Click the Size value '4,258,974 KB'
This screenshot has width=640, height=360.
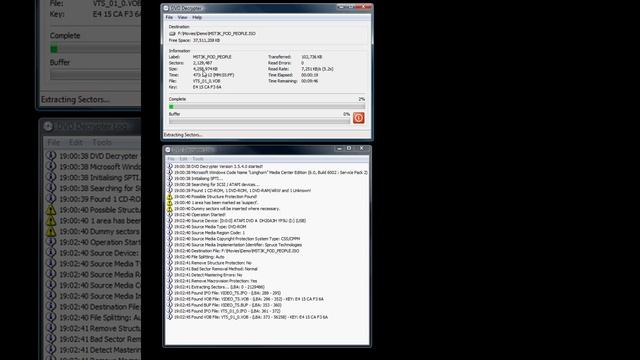coord(205,69)
